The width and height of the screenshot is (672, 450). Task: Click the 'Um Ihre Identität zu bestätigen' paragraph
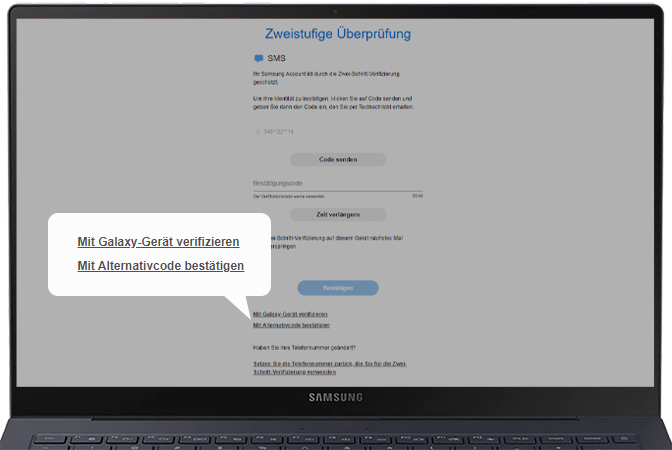click(x=333, y=103)
